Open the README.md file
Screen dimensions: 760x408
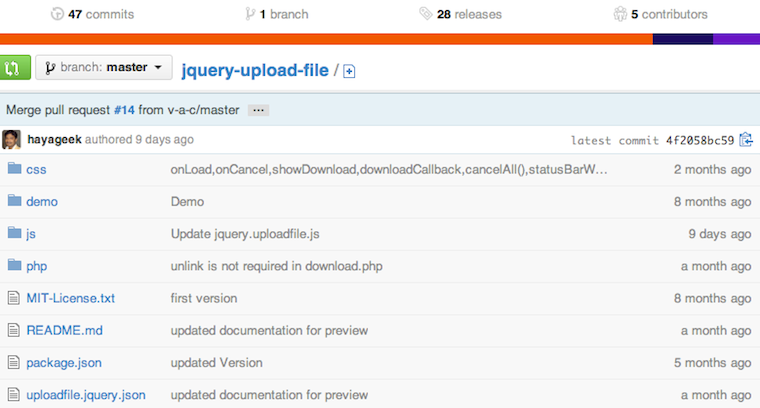tap(64, 330)
